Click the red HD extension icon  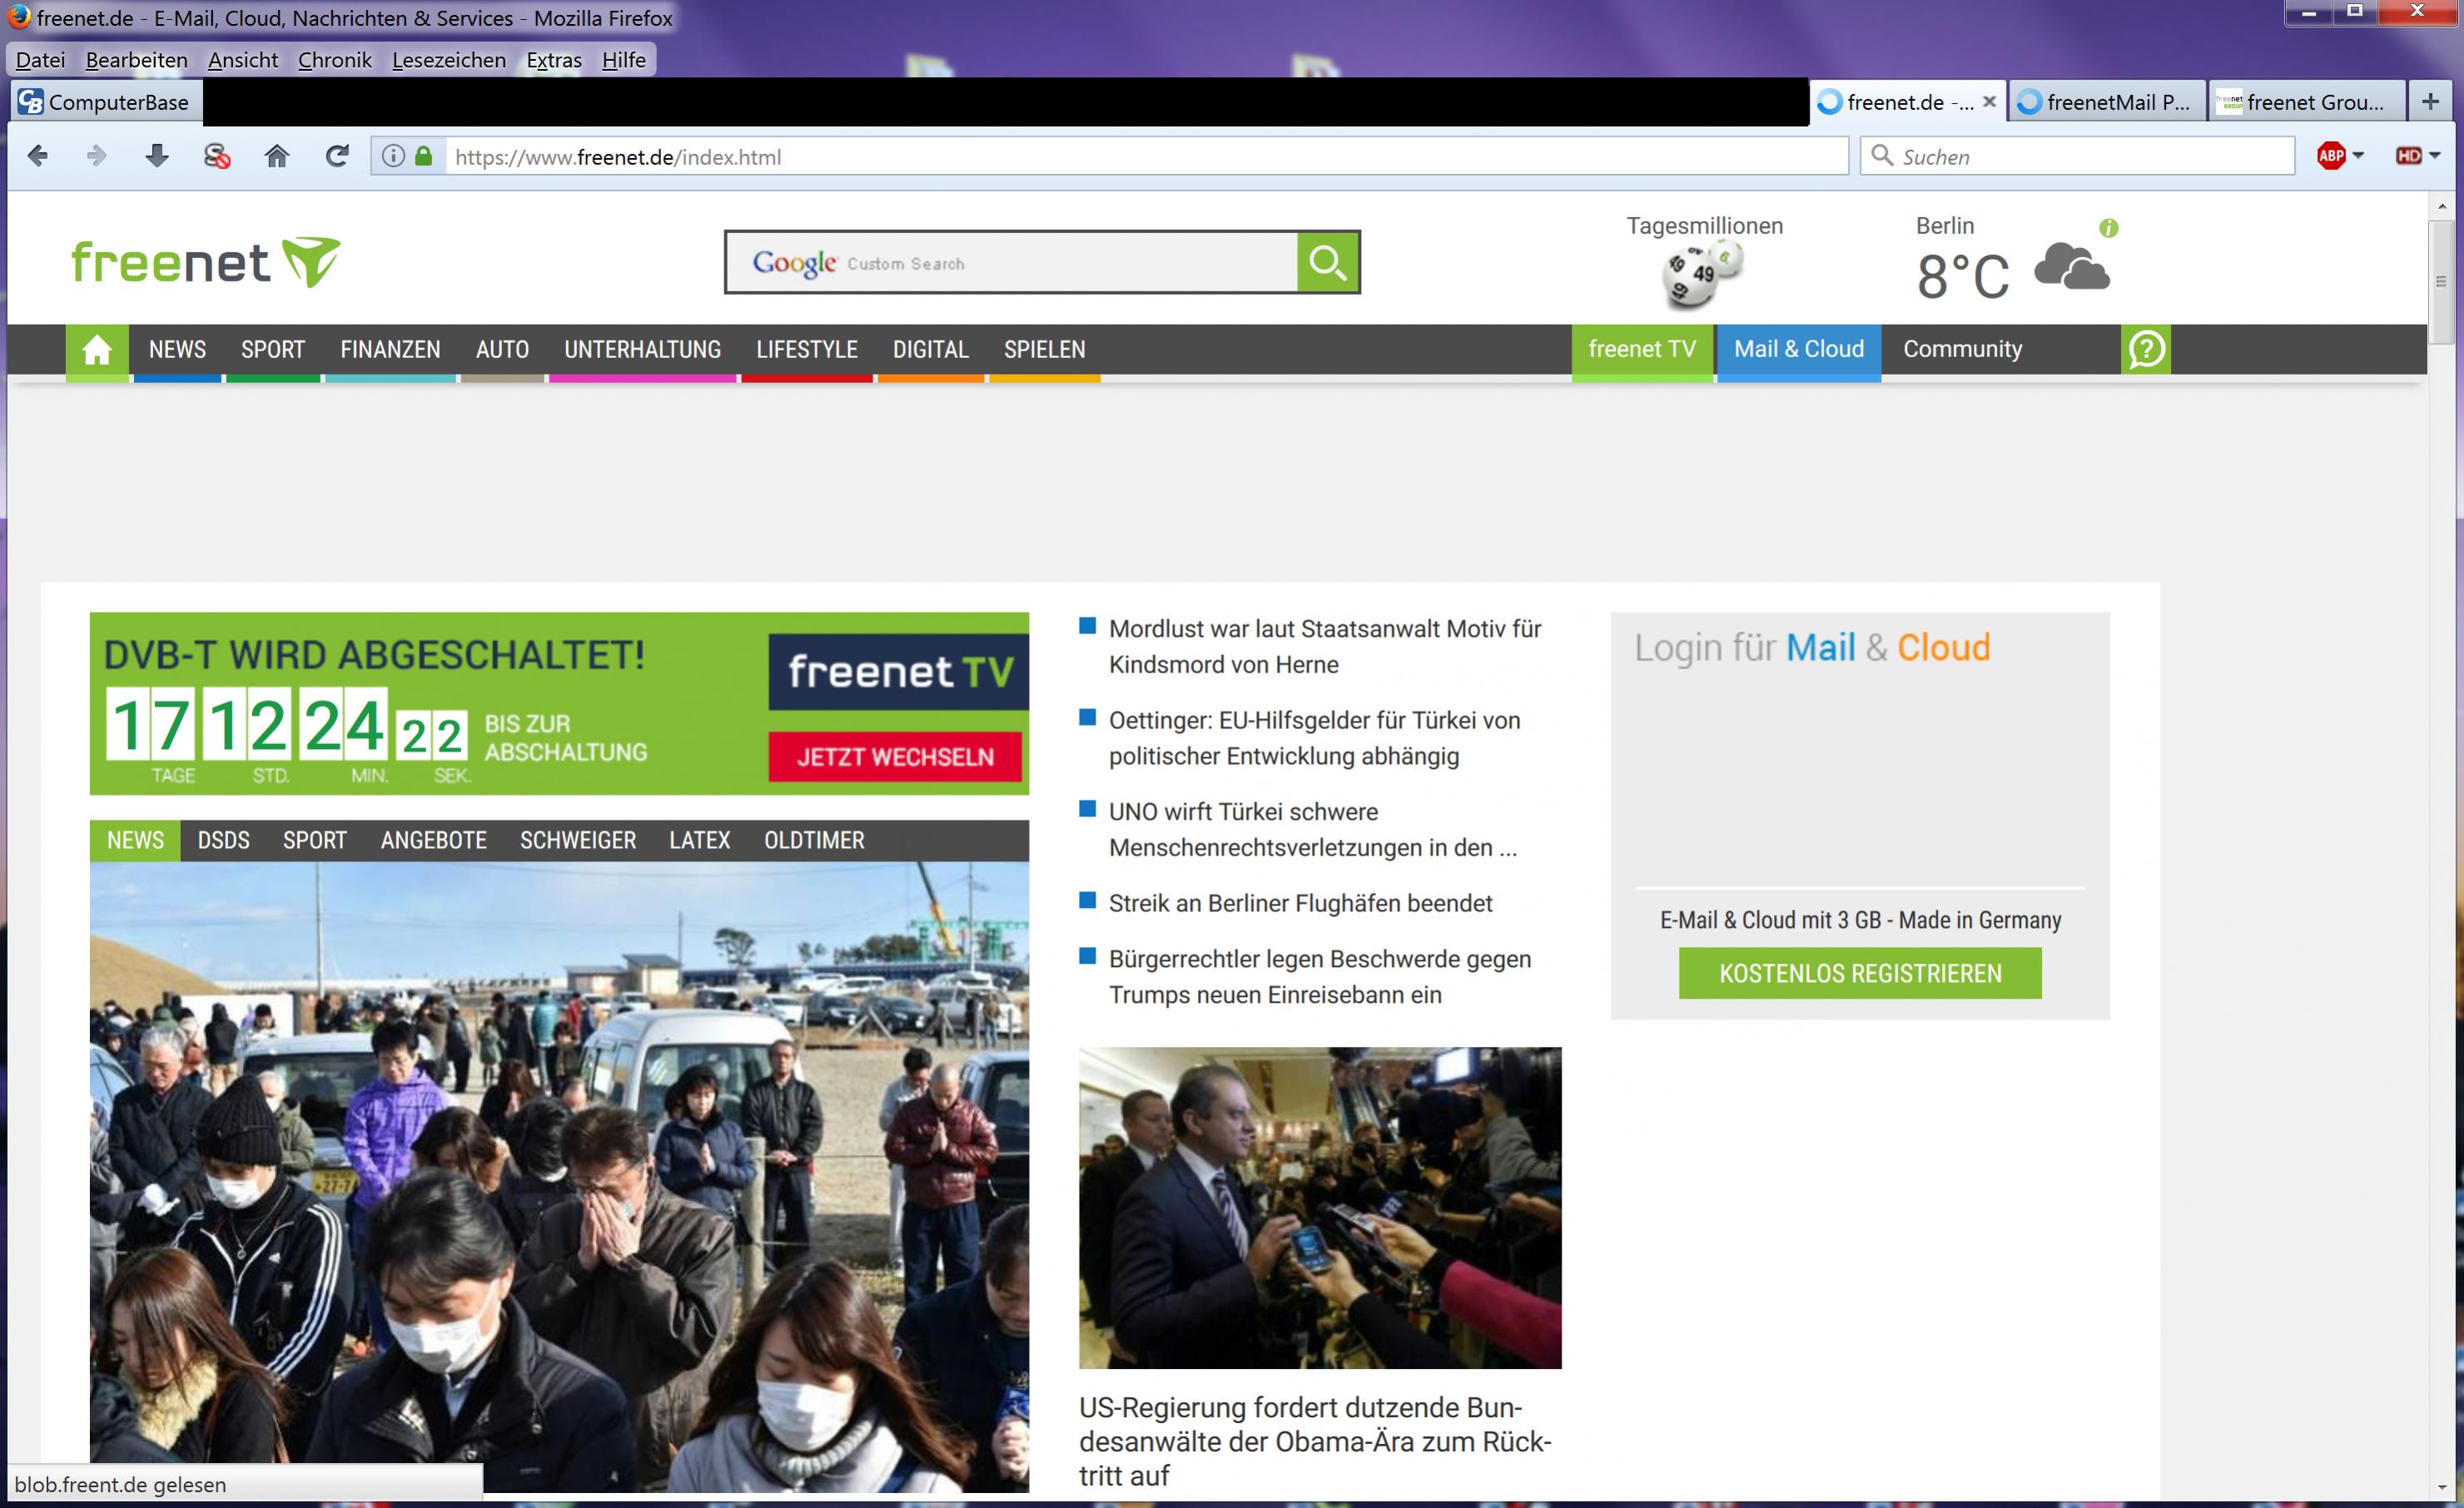pos(2408,156)
